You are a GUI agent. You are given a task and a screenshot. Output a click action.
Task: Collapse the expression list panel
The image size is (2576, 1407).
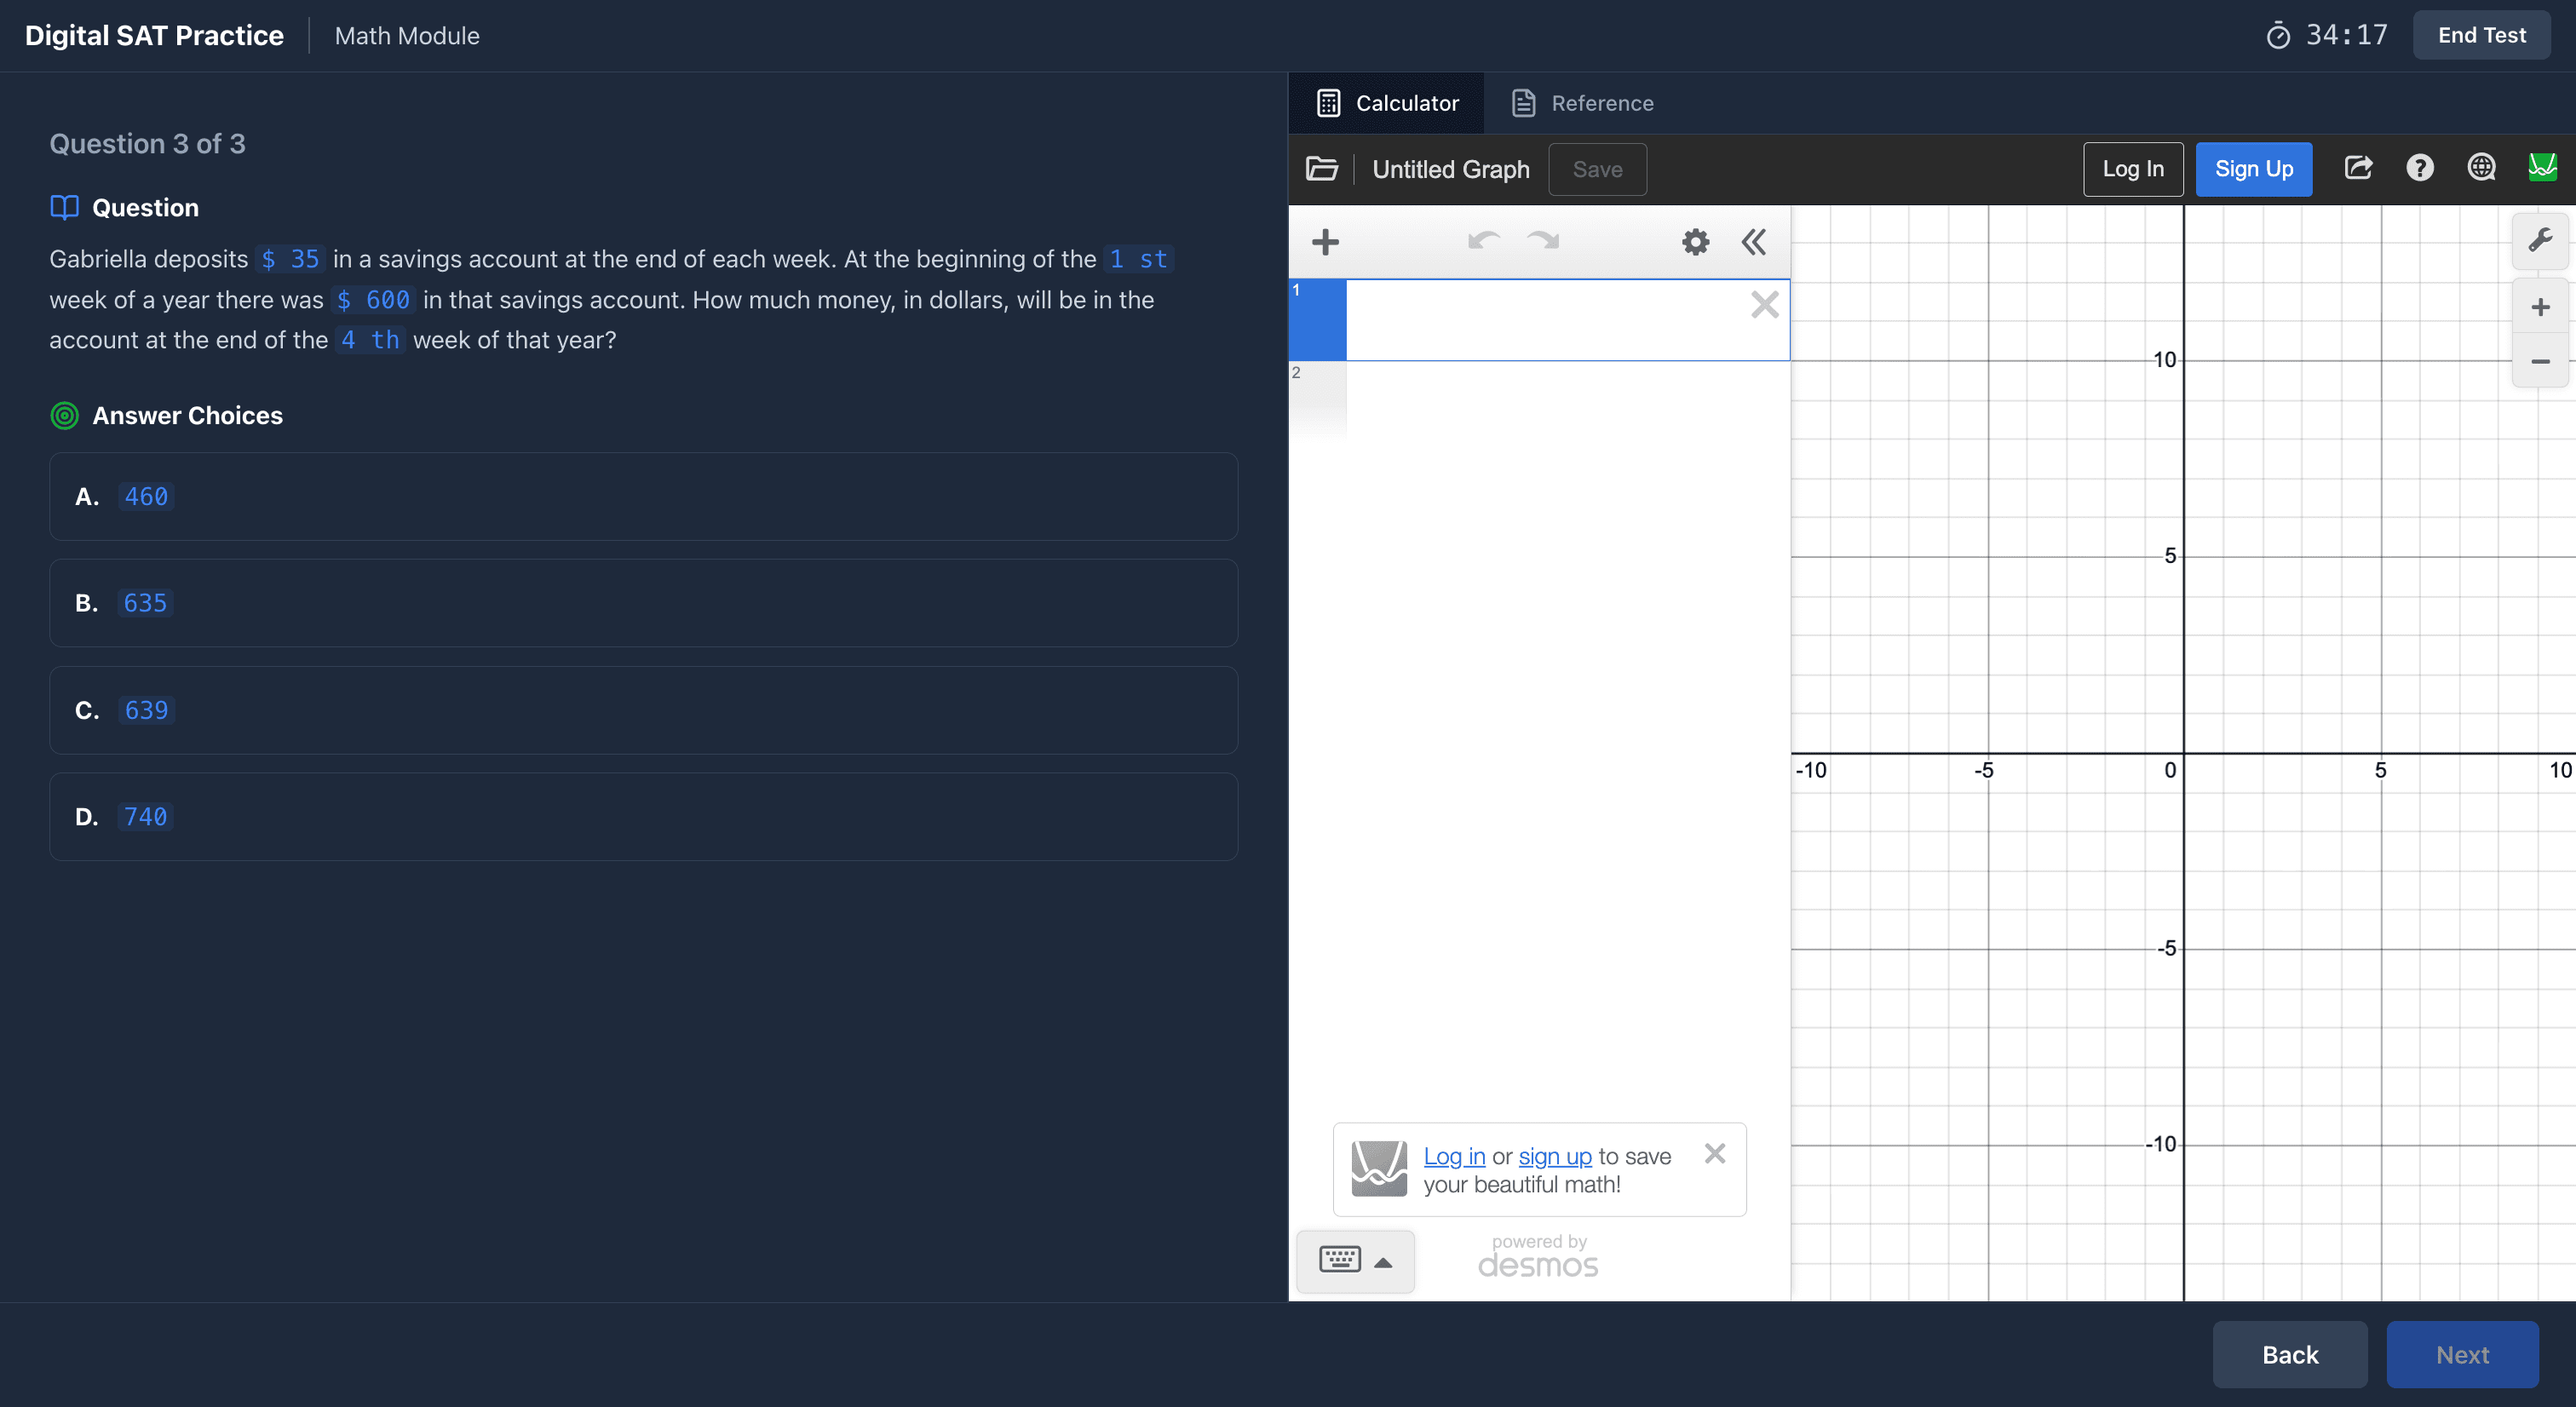1754,242
